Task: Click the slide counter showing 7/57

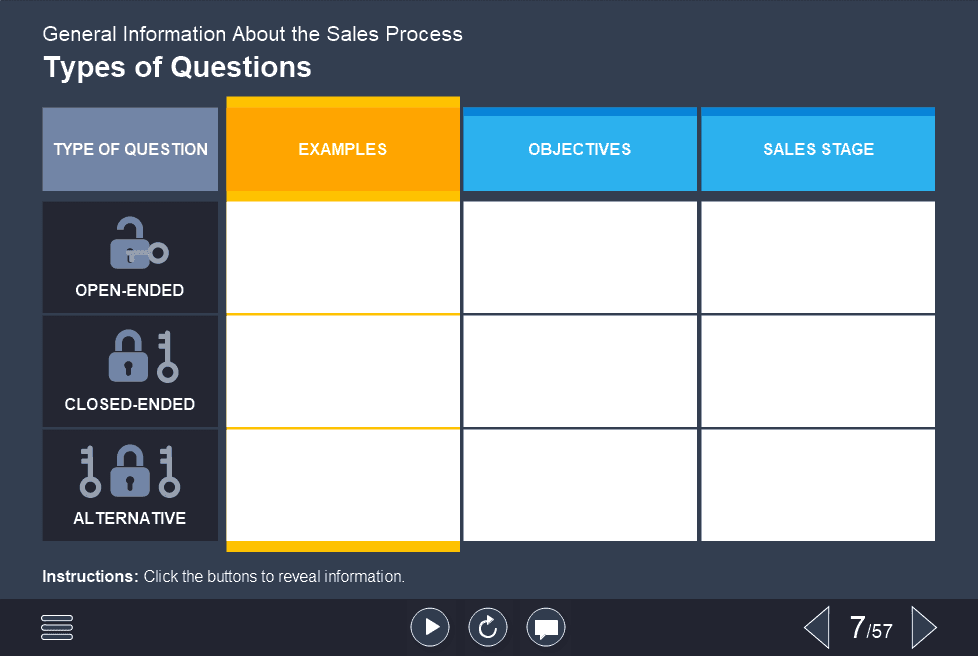Action: click(870, 627)
